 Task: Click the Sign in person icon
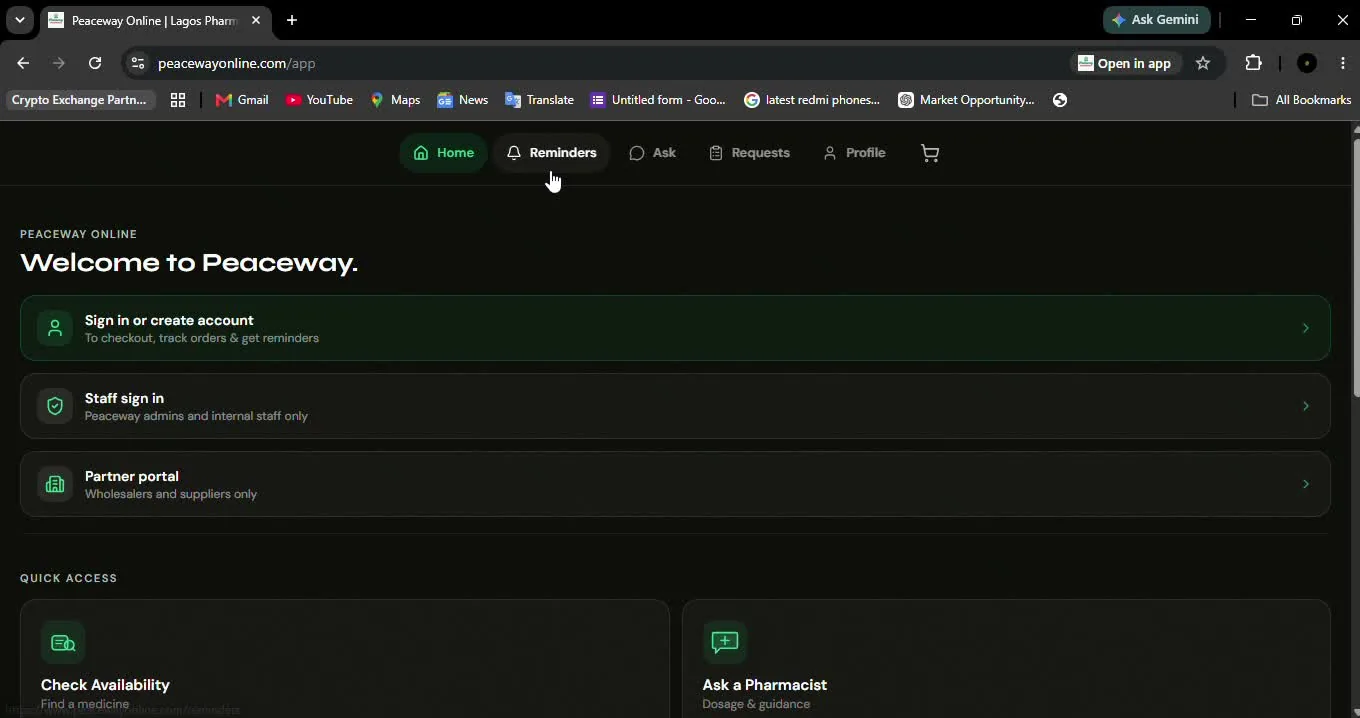tap(55, 328)
